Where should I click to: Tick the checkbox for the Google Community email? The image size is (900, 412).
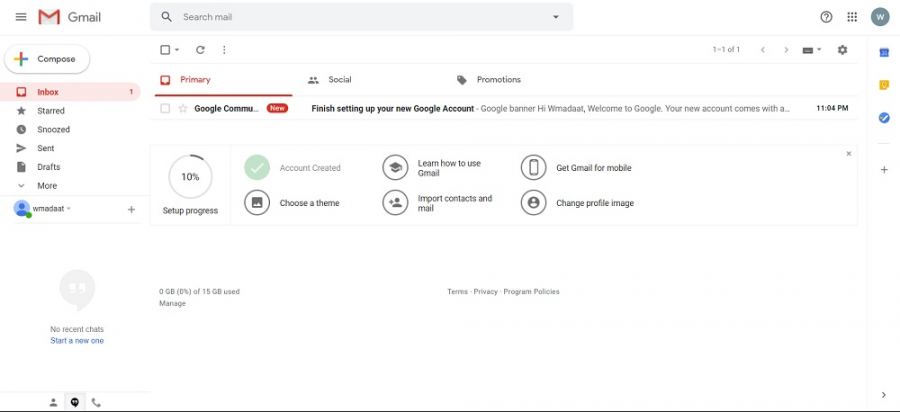(x=165, y=108)
